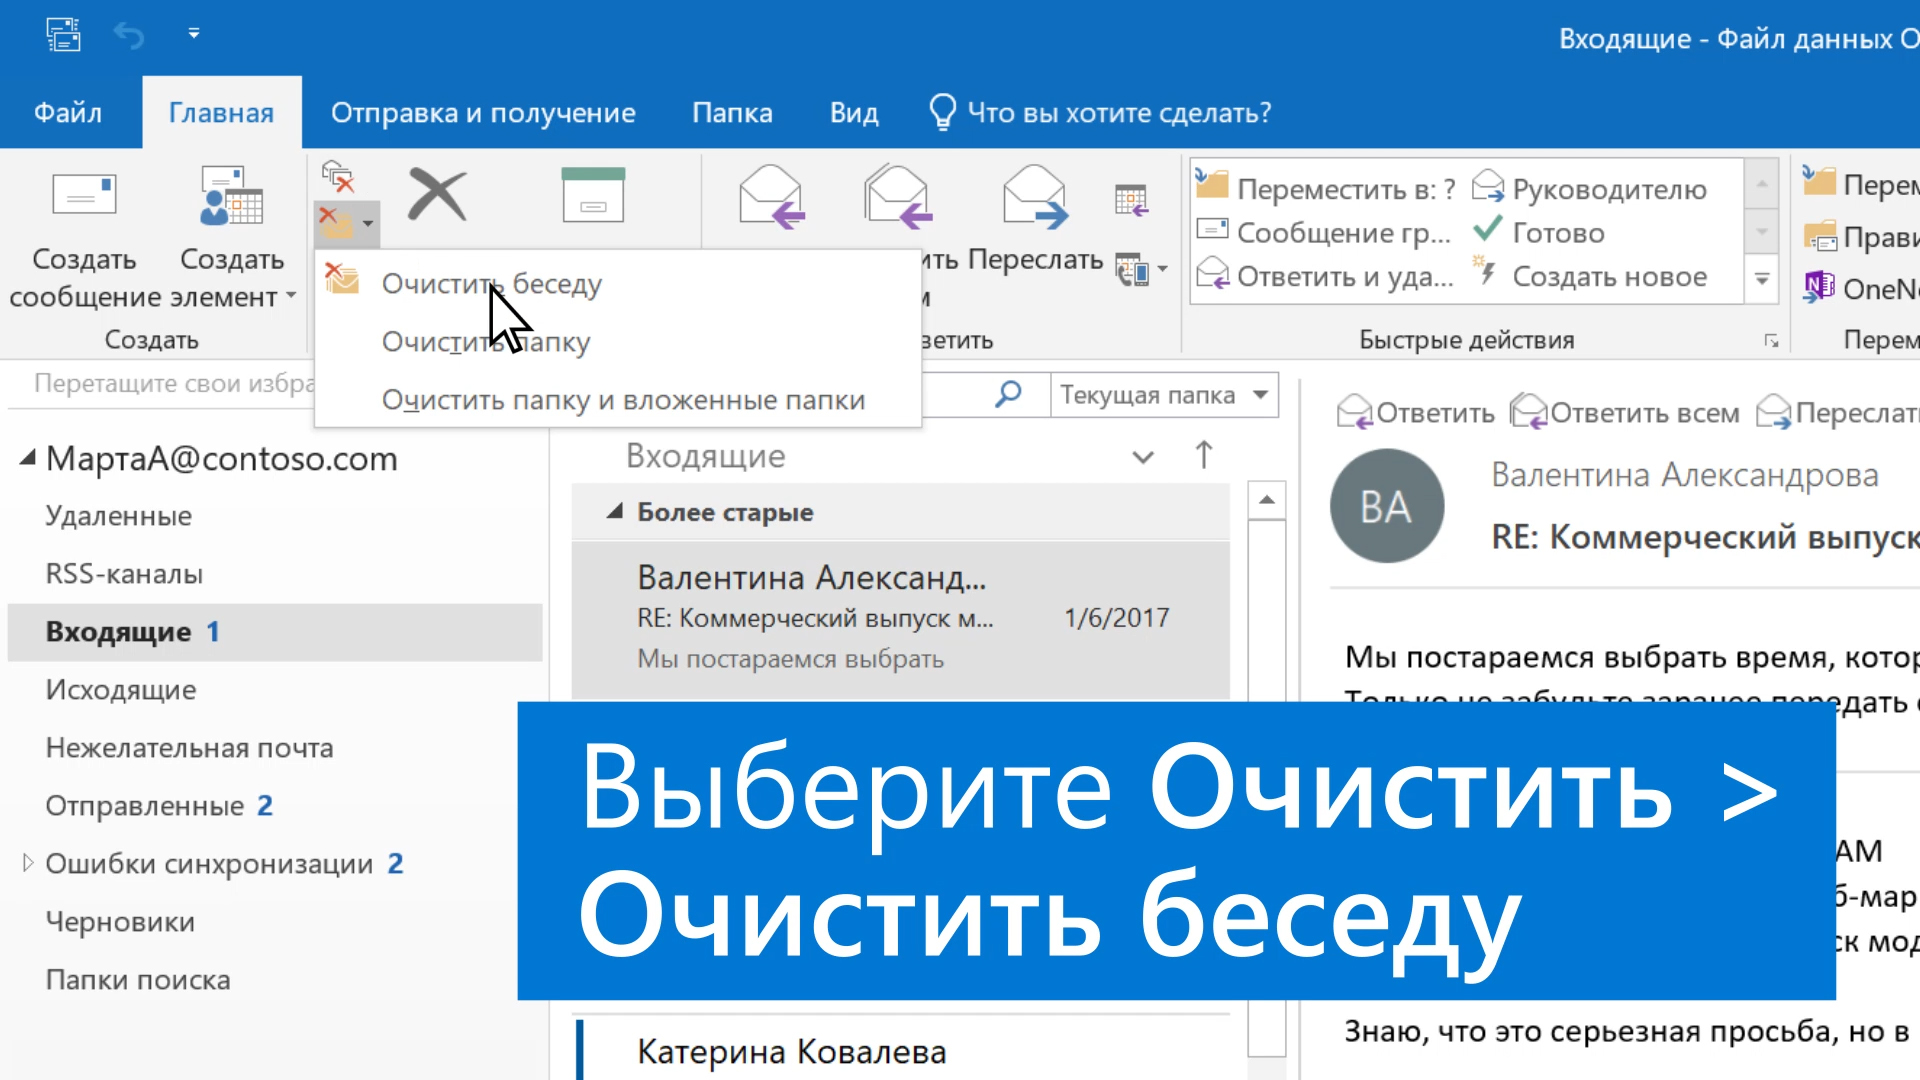The height and width of the screenshot is (1080, 1920).
Task: Open Быстрые действия dialog launcher
Action: 1771,341
